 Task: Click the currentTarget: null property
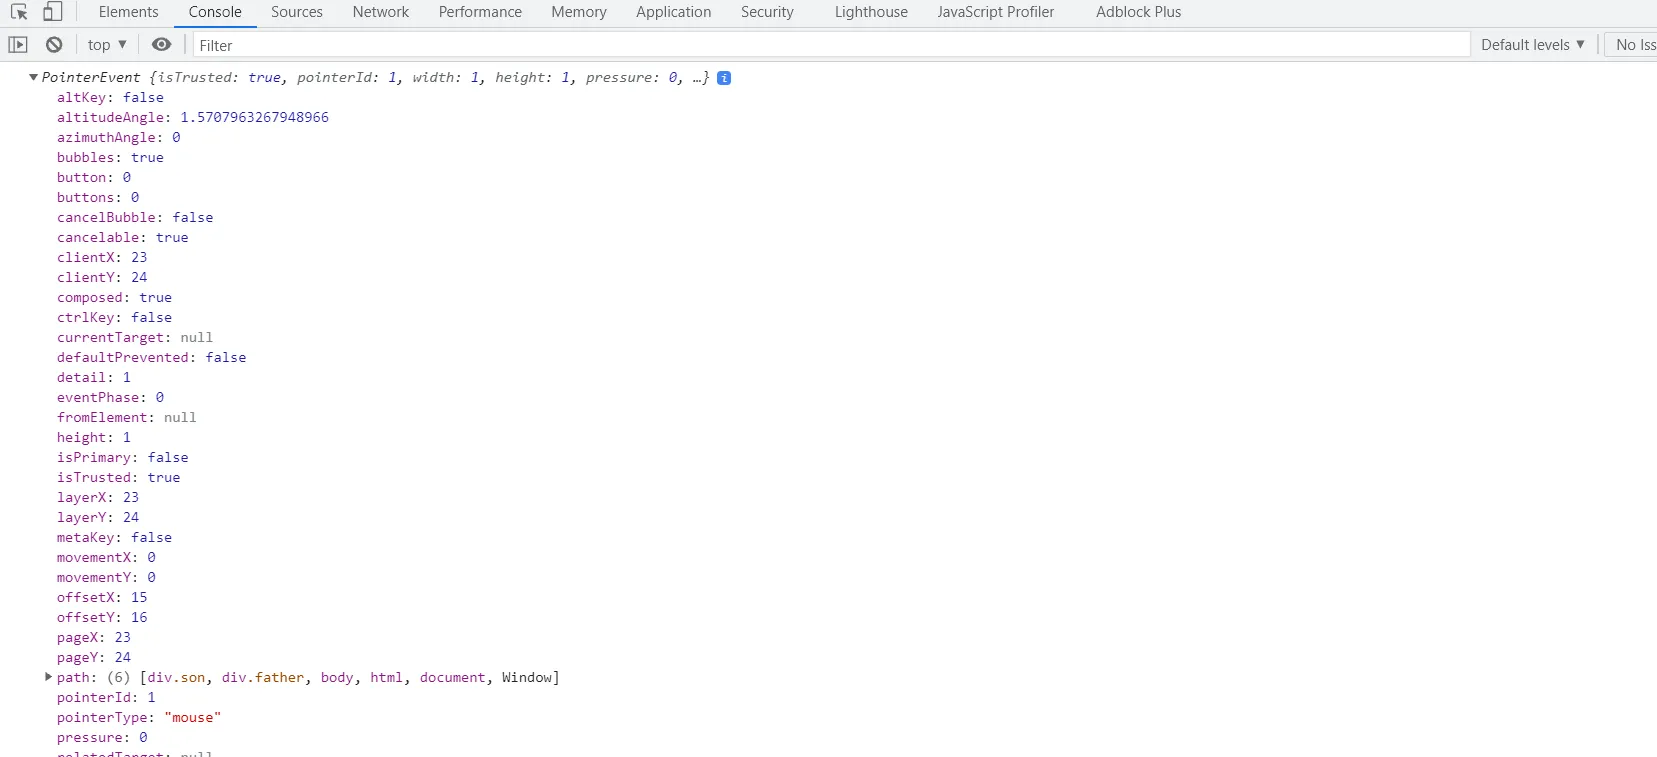coord(135,338)
